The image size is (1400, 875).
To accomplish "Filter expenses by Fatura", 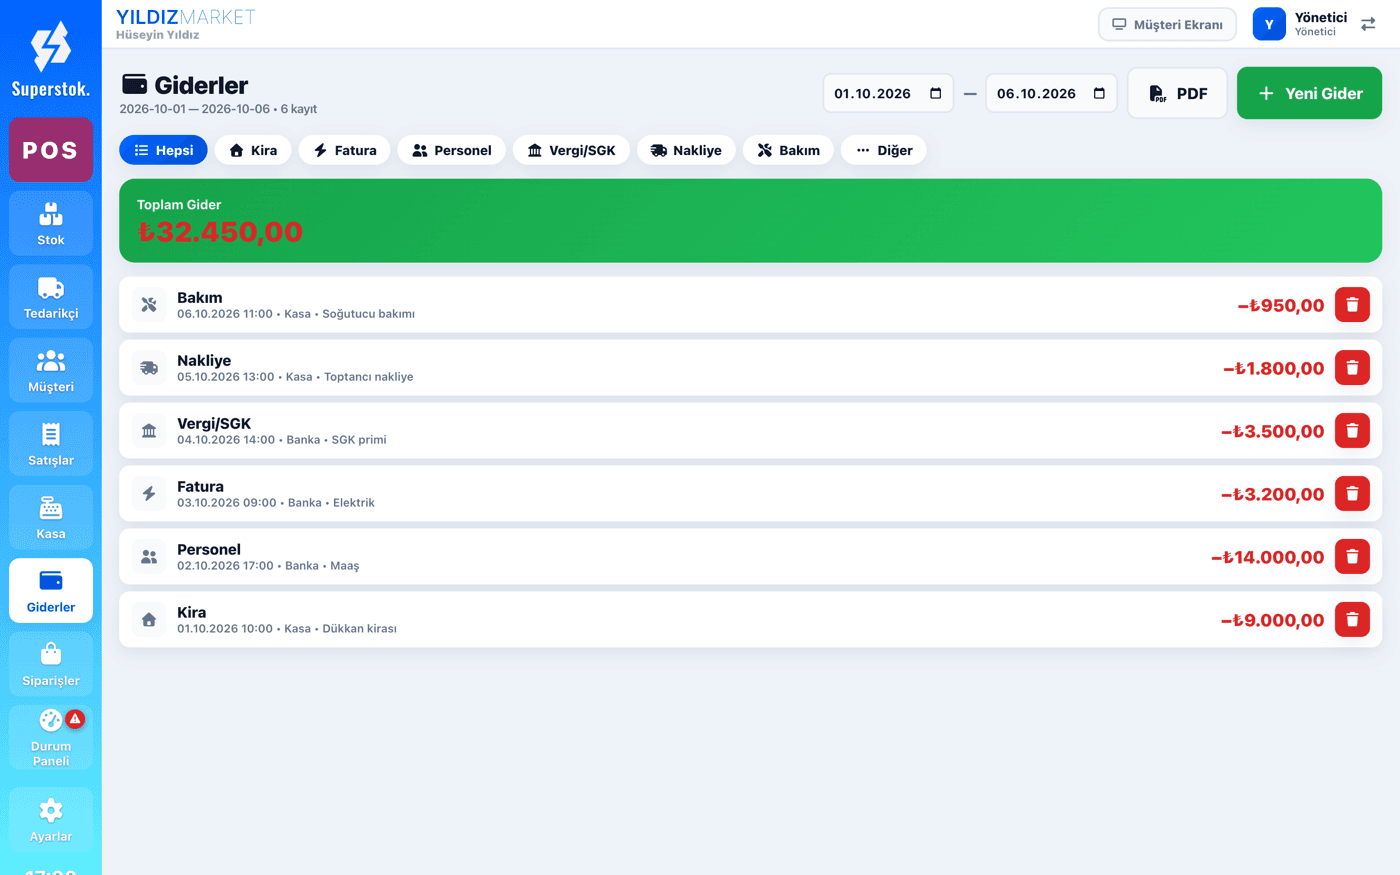I will (x=345, y=150).
